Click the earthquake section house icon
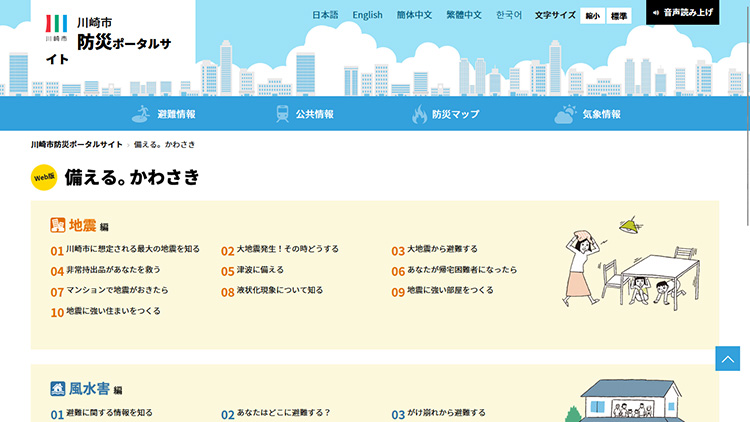Screen dimensions: 750x422 click(58, 225)
